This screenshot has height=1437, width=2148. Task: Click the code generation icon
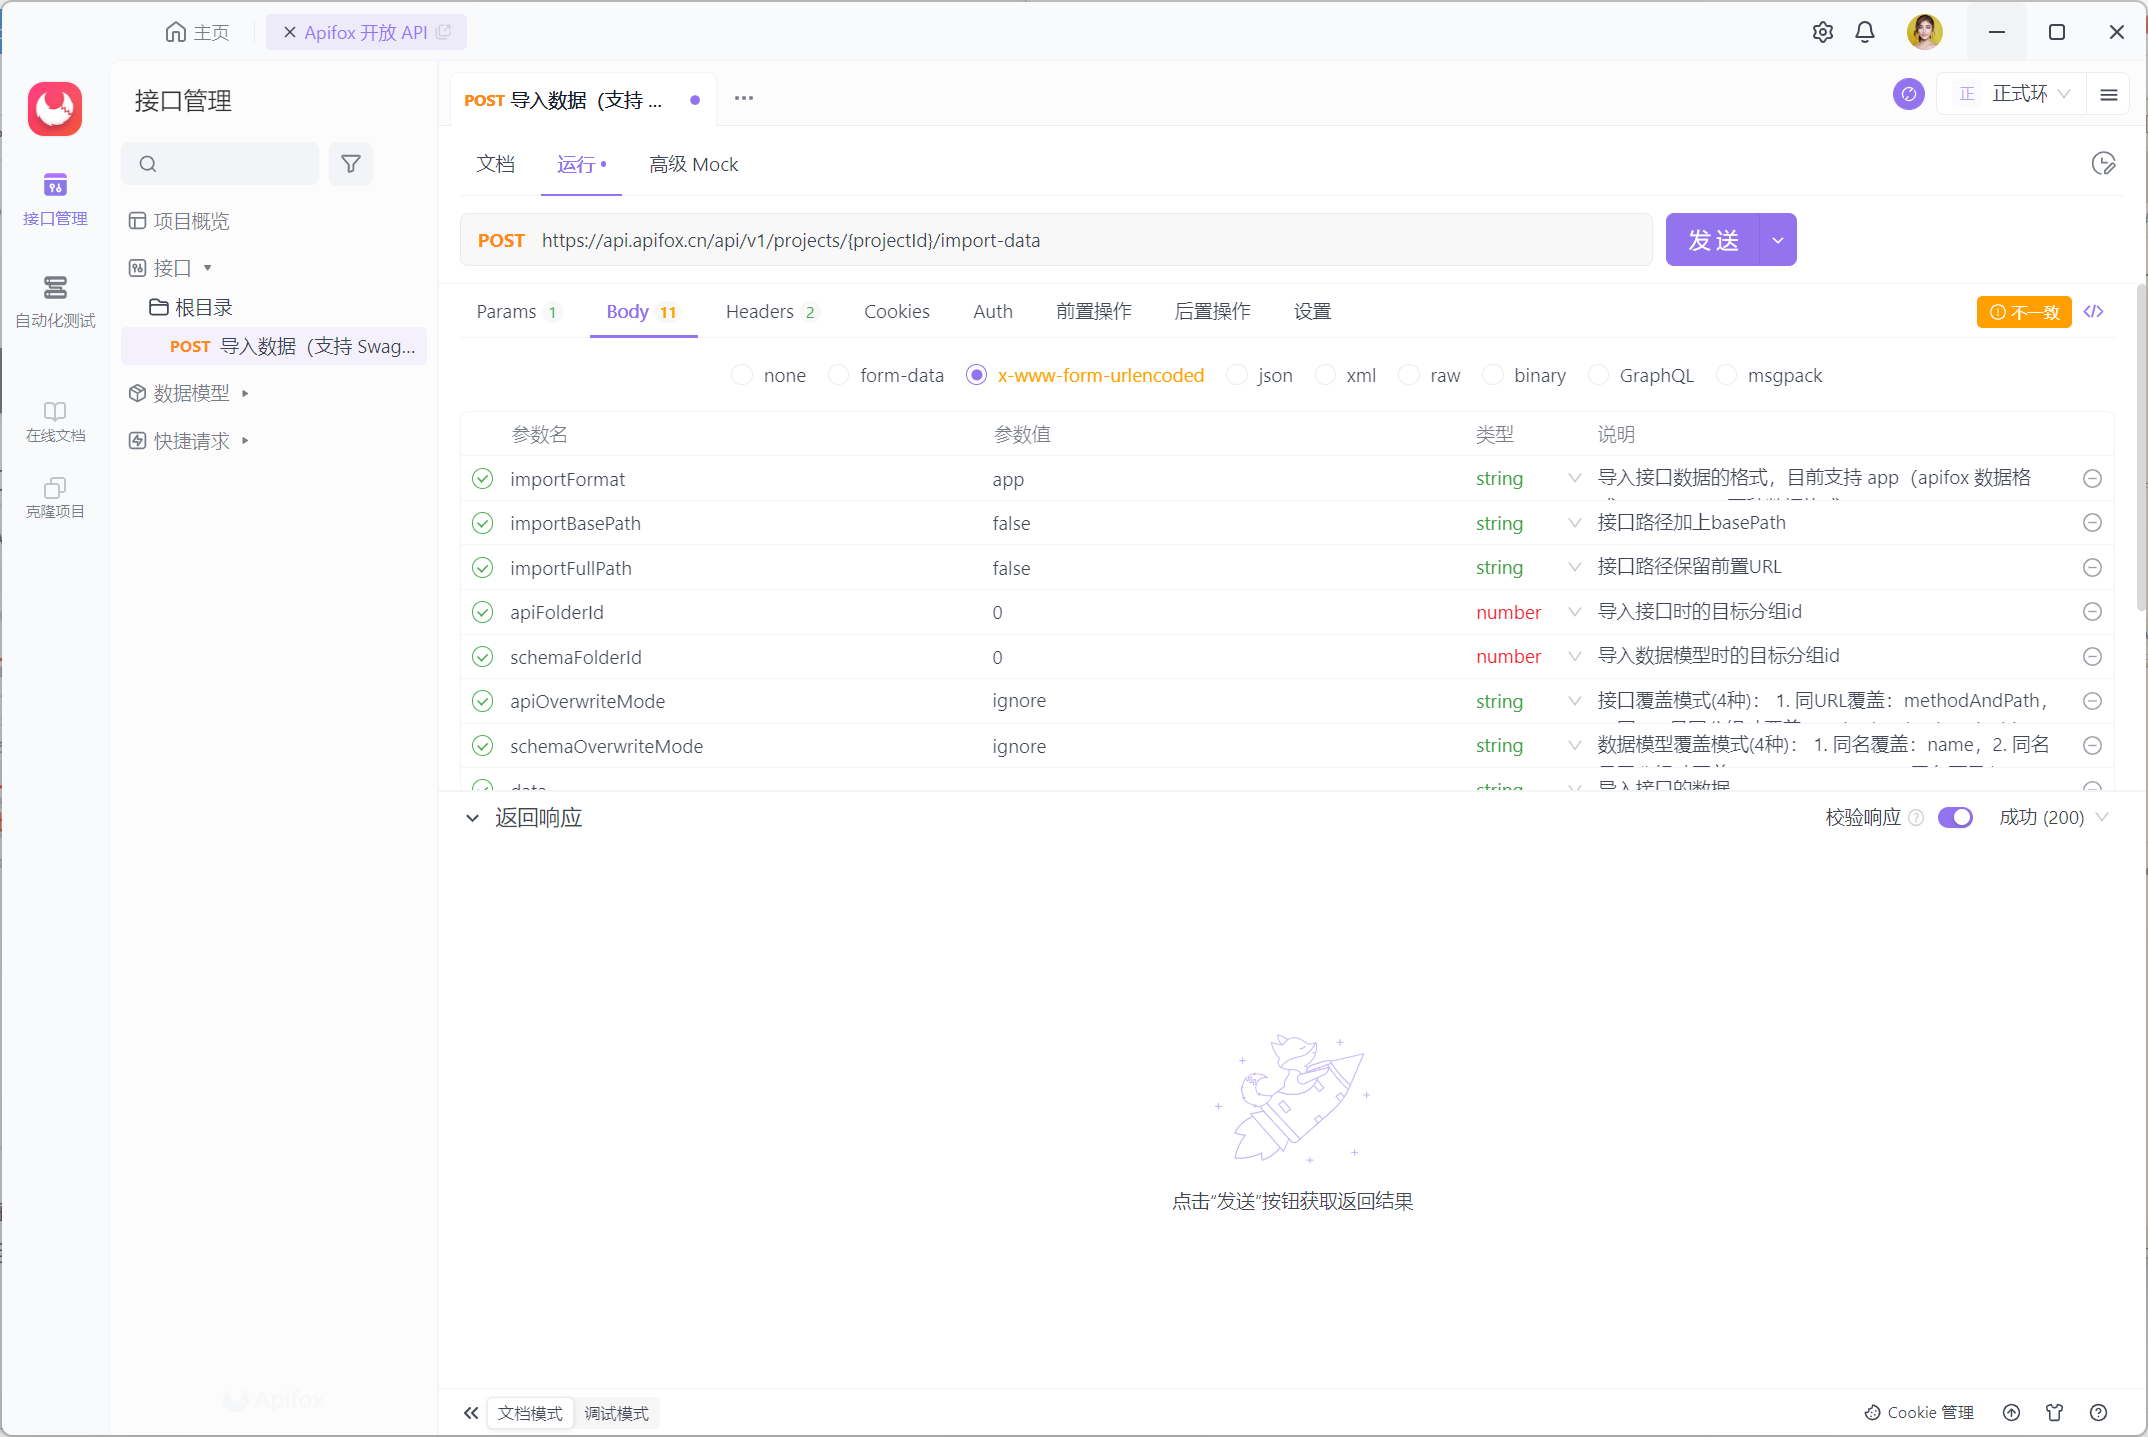coord(2094,312)
